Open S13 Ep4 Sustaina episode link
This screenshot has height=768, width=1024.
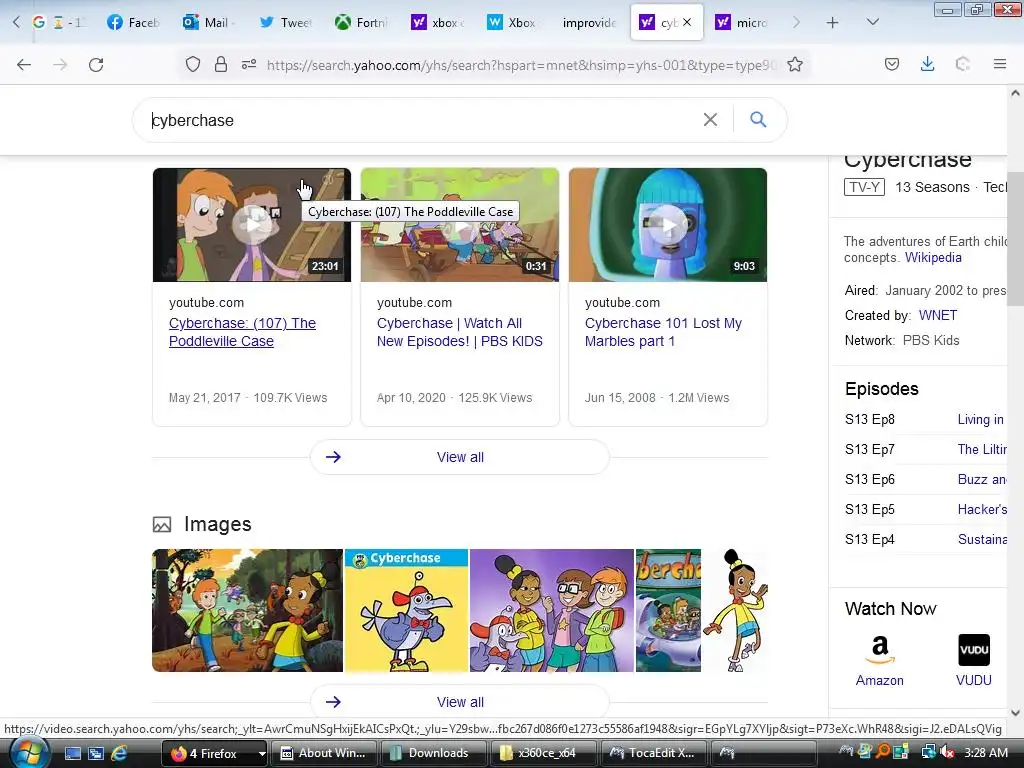(982, 539)
